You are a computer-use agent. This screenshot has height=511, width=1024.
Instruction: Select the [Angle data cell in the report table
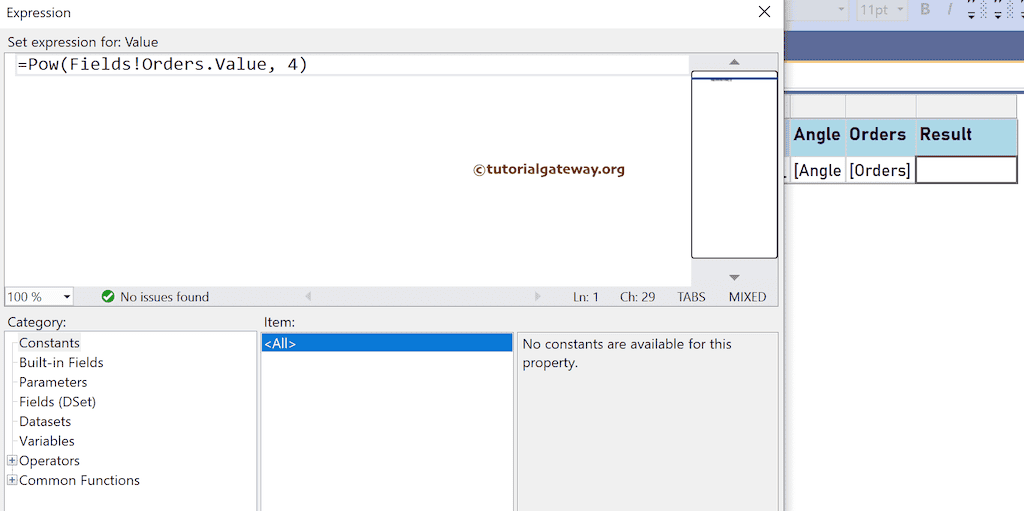point(818,170)
